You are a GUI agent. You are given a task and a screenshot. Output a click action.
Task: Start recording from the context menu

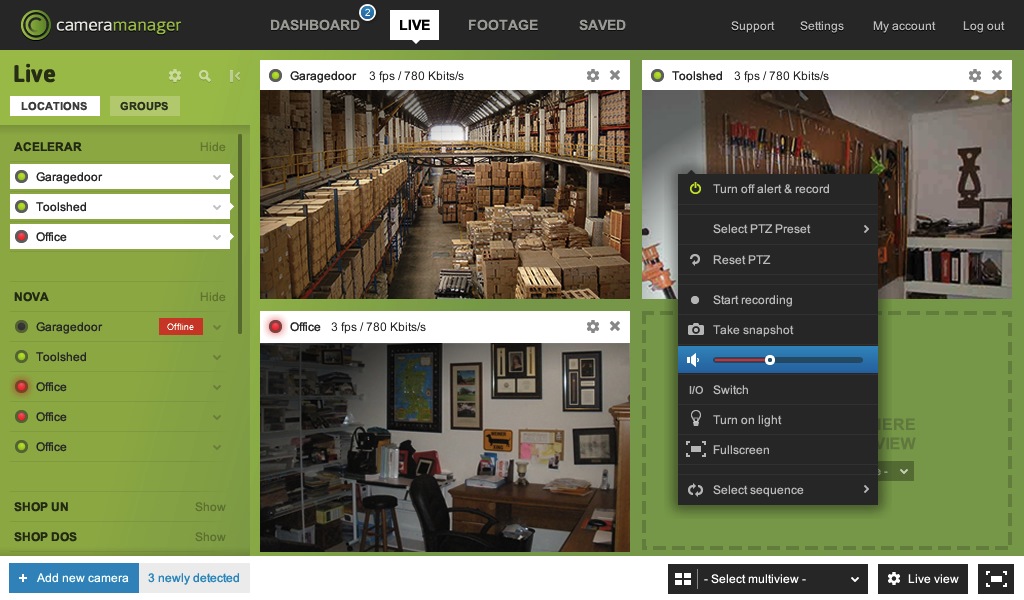point(752,300)
